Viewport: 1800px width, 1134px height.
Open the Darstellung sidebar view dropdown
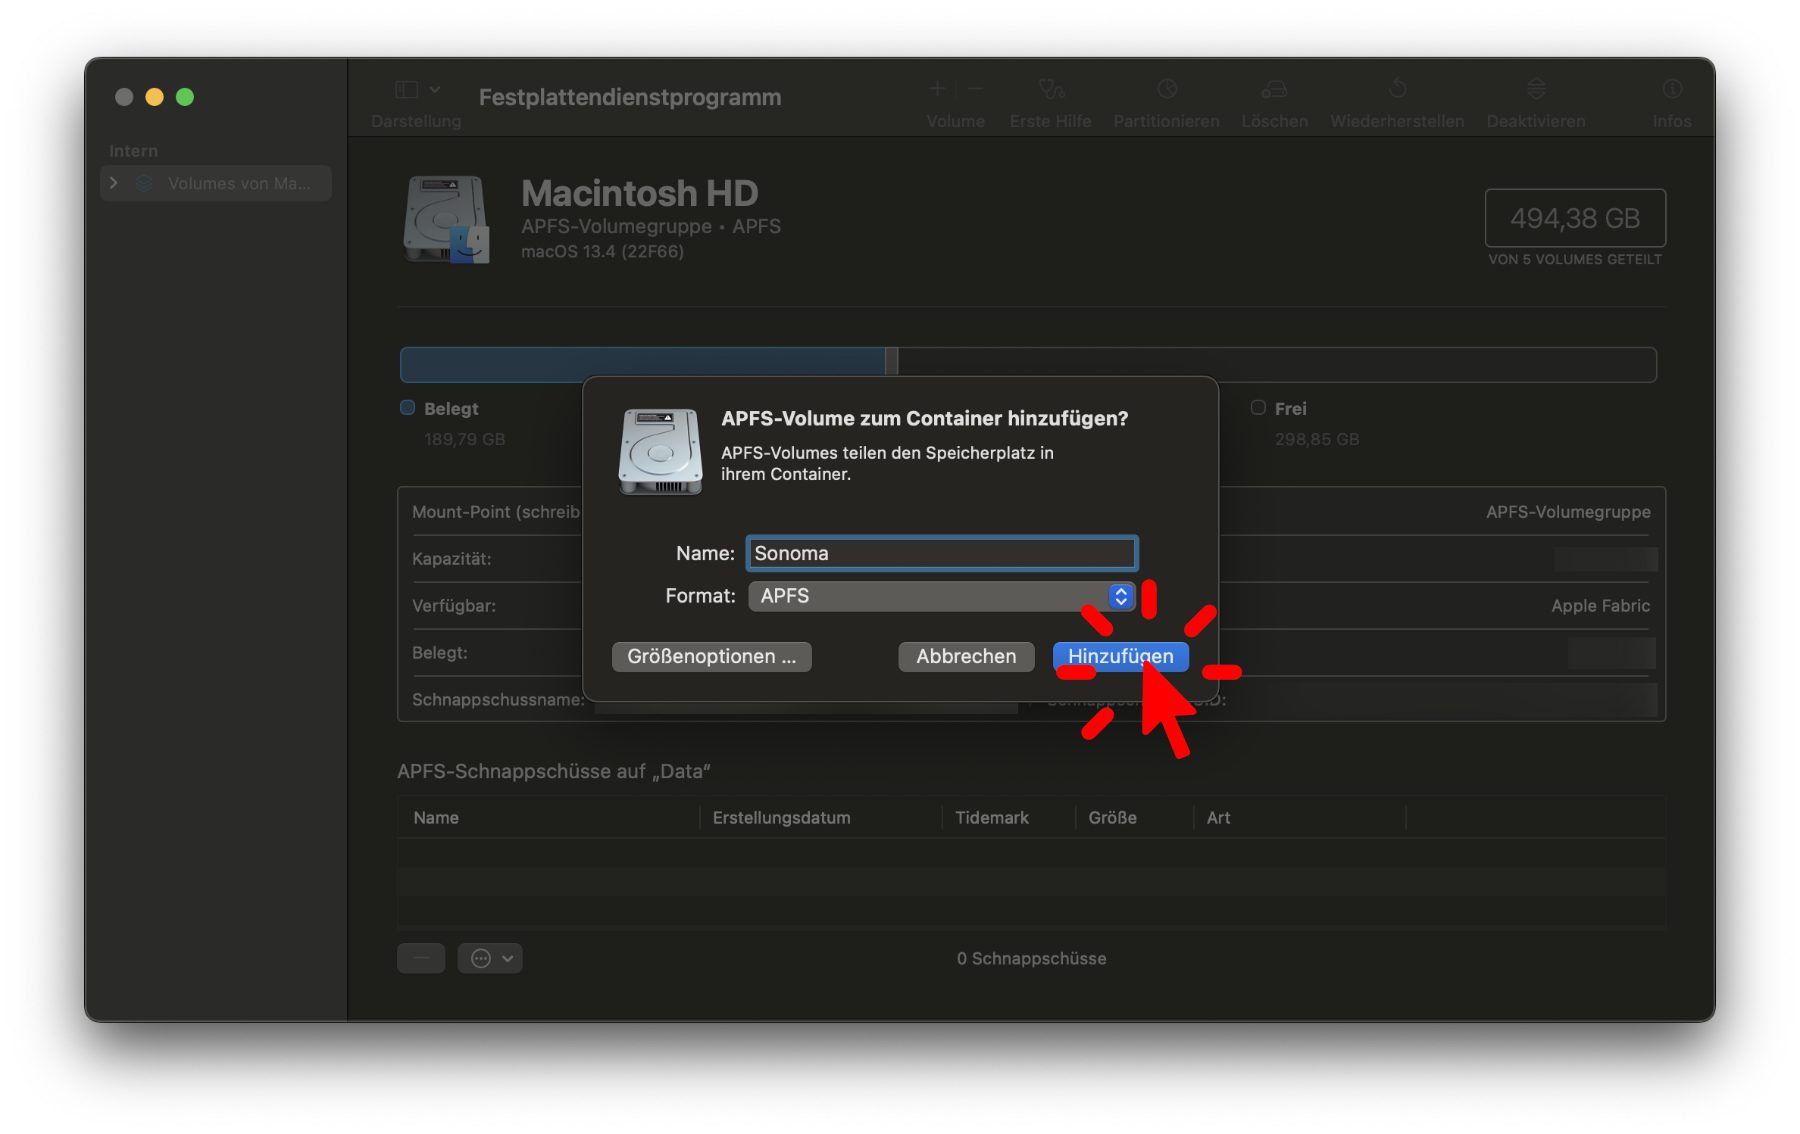(x=417, y=90)
